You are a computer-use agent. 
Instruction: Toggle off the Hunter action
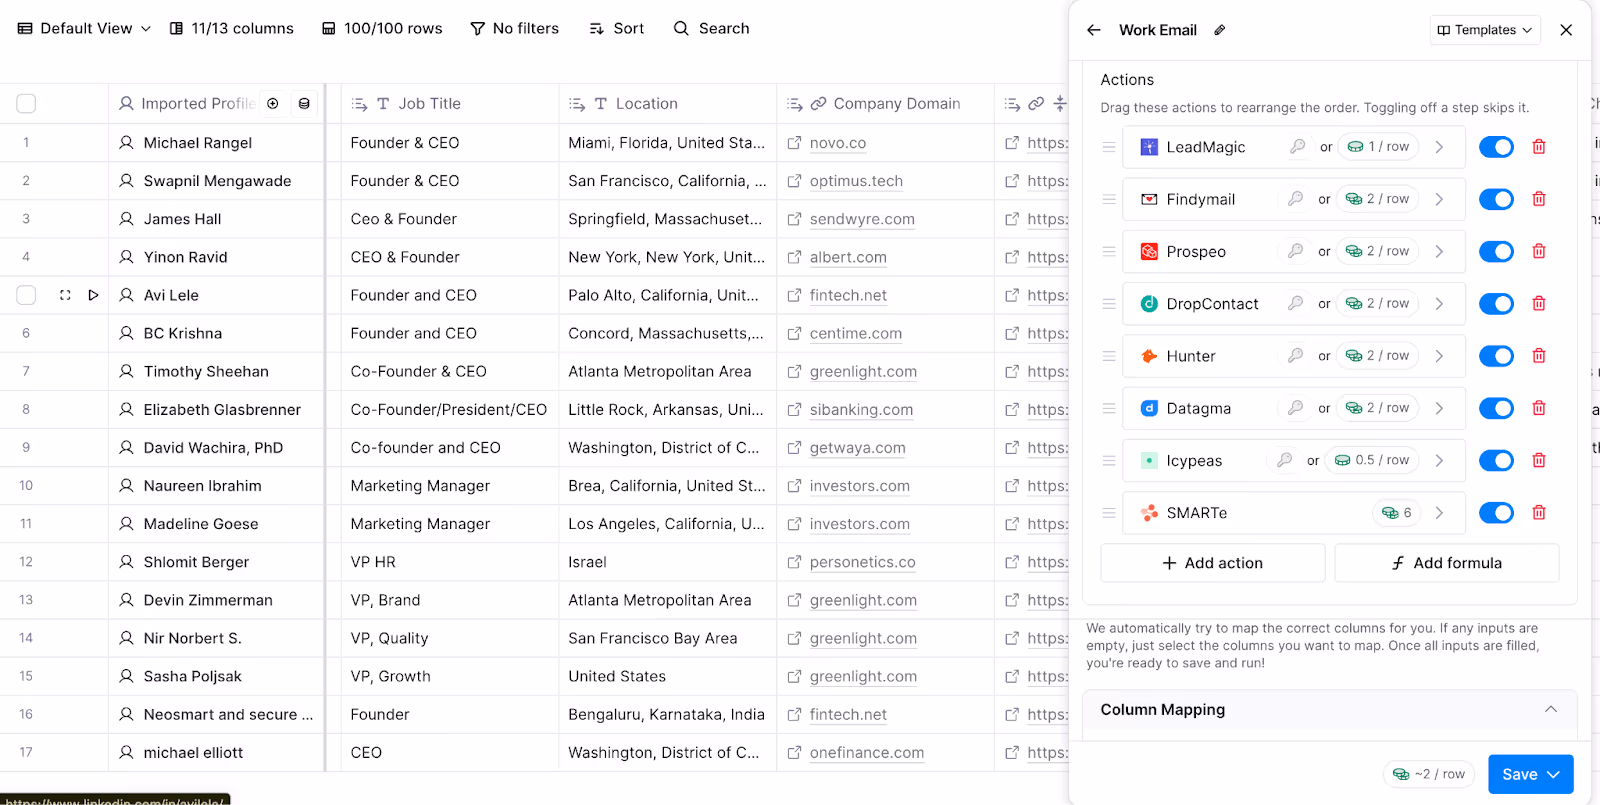pos(1496,356)
